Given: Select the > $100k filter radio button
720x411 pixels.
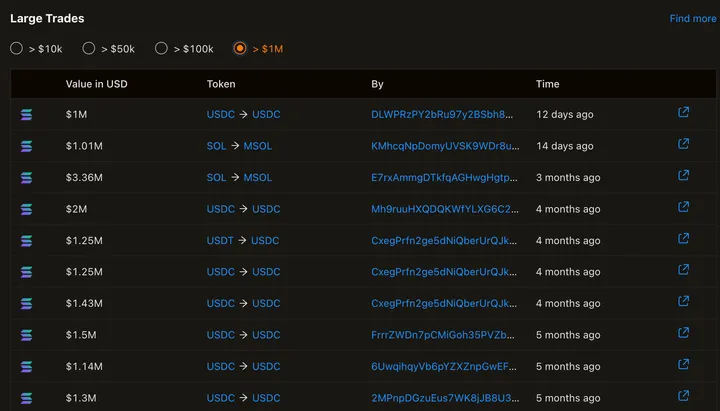Looking at the screenshot, I should pos(162,48).
